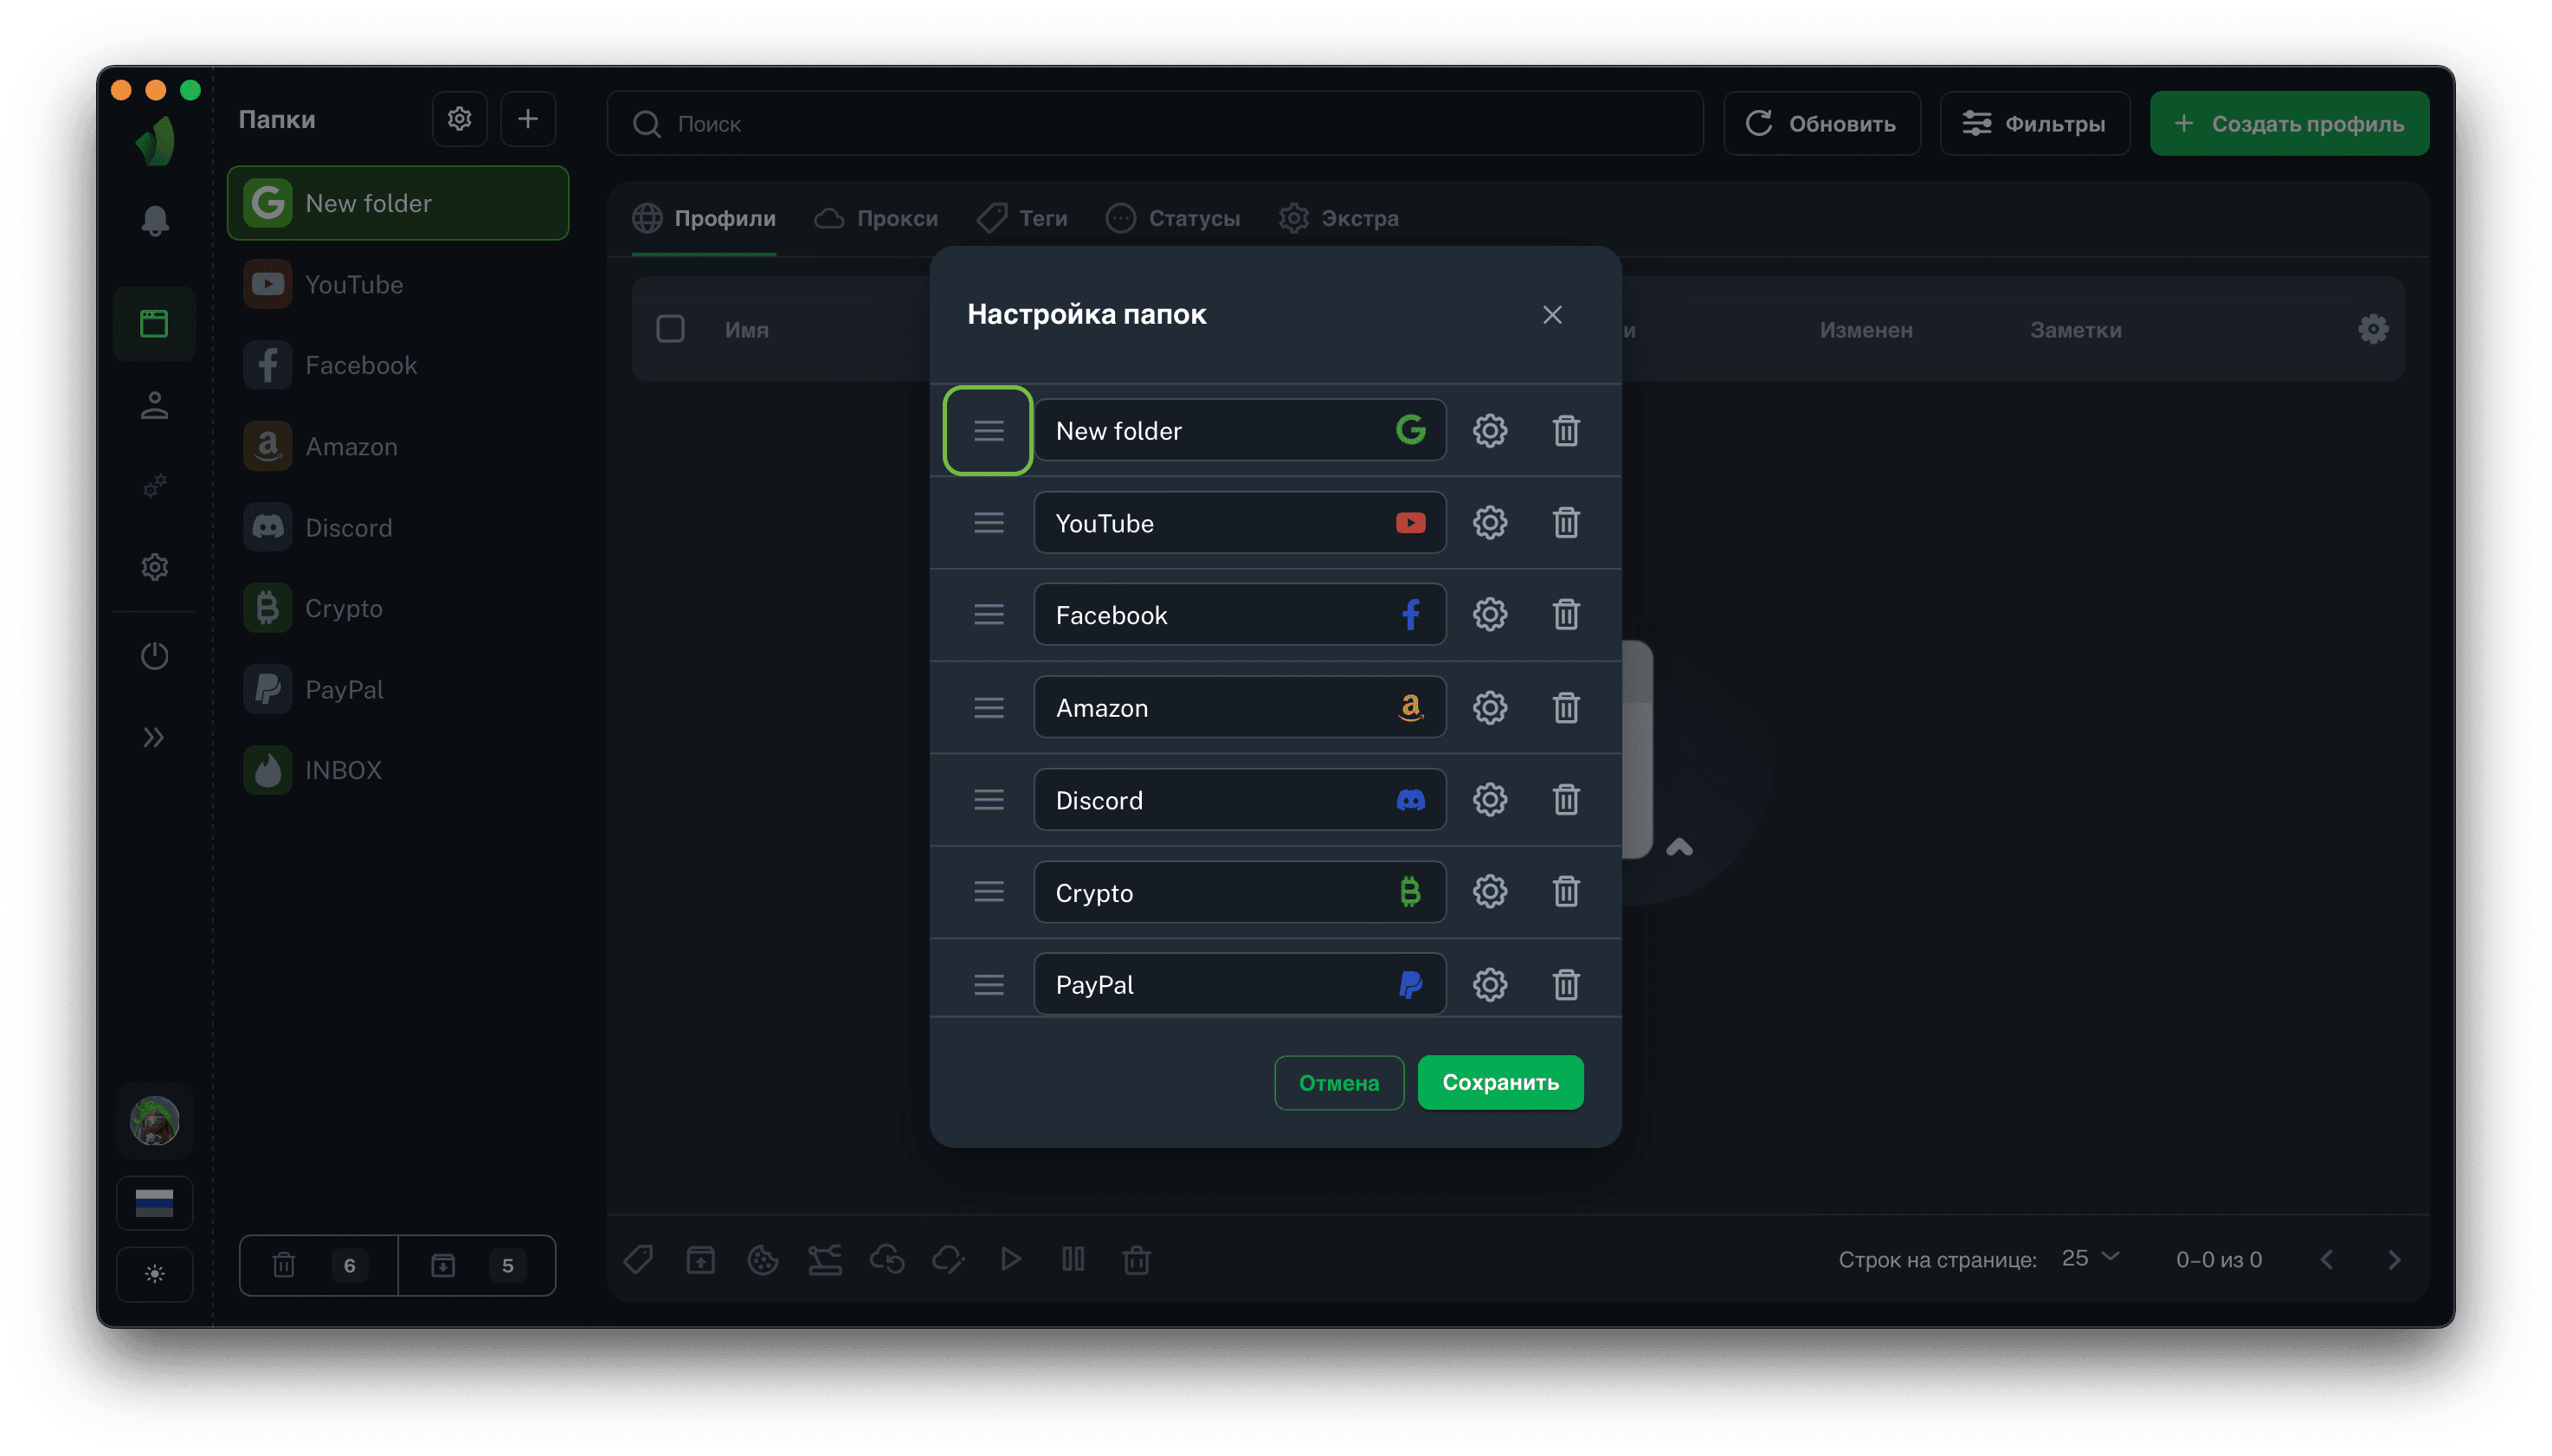Click the Отмена button
This screenshot has width=2552, height=1456.
click(x=1338, y=1083)
